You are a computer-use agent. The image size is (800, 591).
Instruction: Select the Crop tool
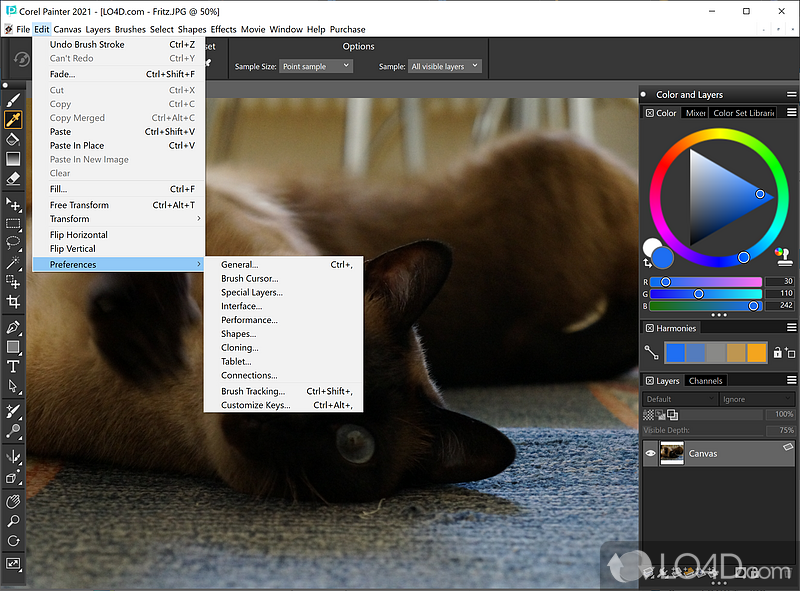pyautogui.click(x=13, y=301)
